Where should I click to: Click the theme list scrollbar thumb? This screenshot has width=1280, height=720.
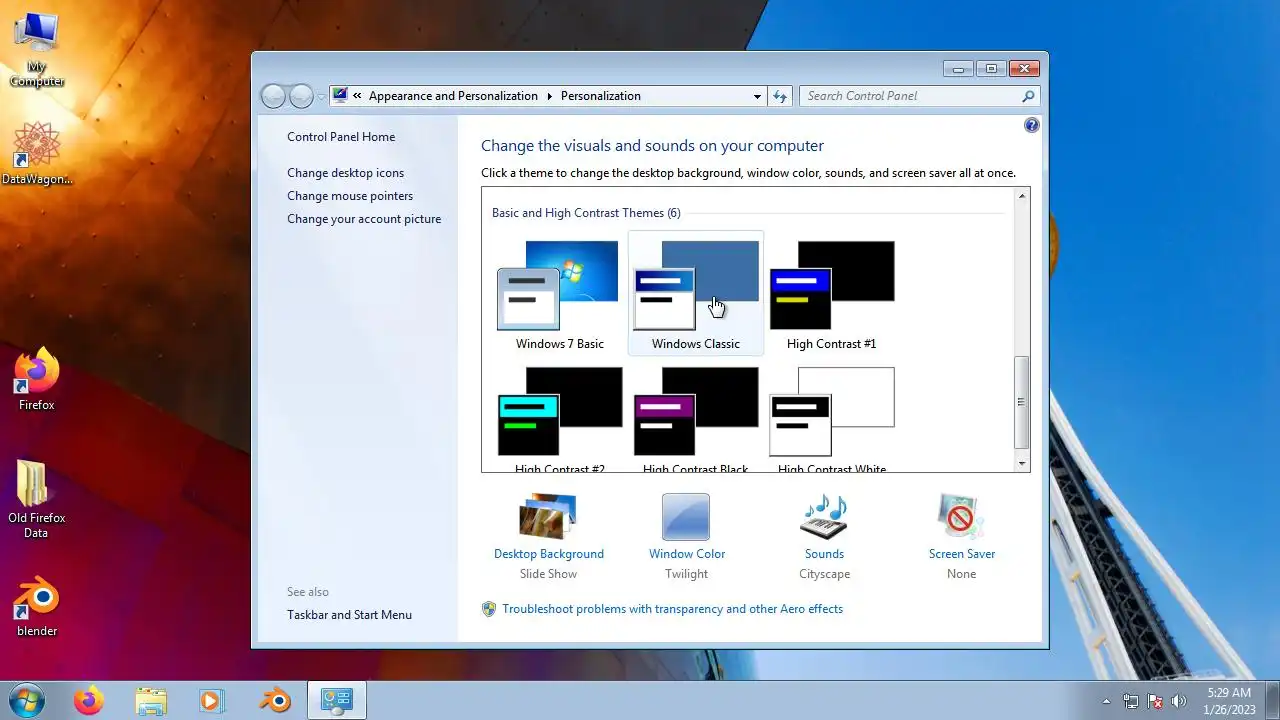pos(1021,402)
